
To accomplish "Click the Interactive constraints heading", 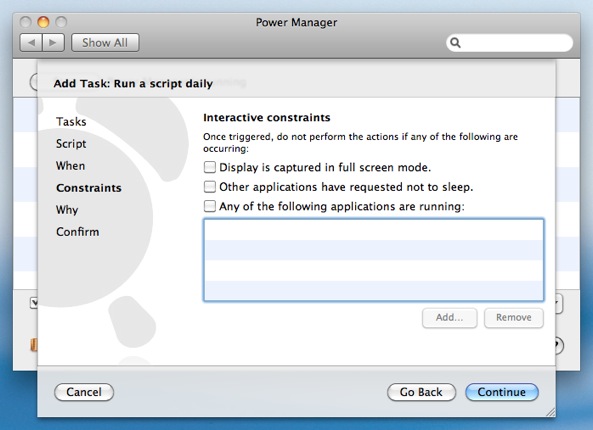I will coord(267,118).
